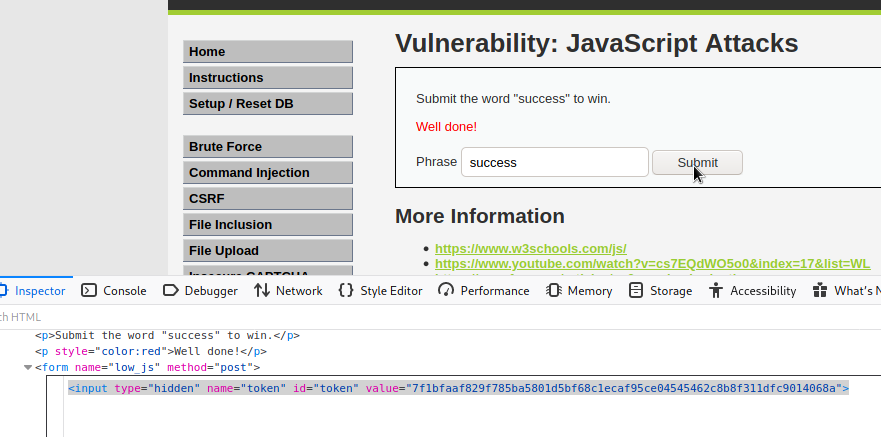Open the Accessibility tab label
The height and width of the screenshot is (437, 881).
click(763, 291)
